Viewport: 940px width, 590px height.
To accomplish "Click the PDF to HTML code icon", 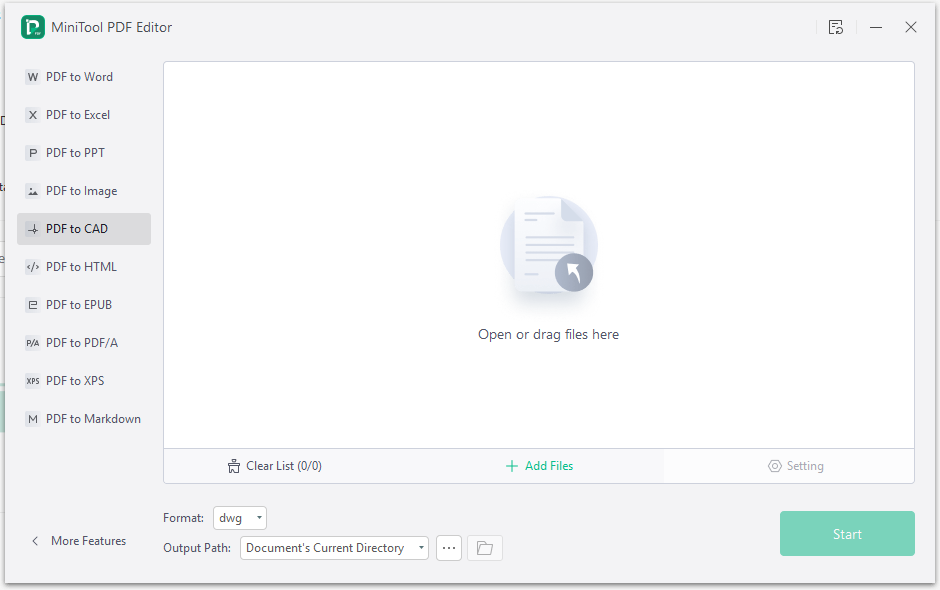I will tap(33, 267).
